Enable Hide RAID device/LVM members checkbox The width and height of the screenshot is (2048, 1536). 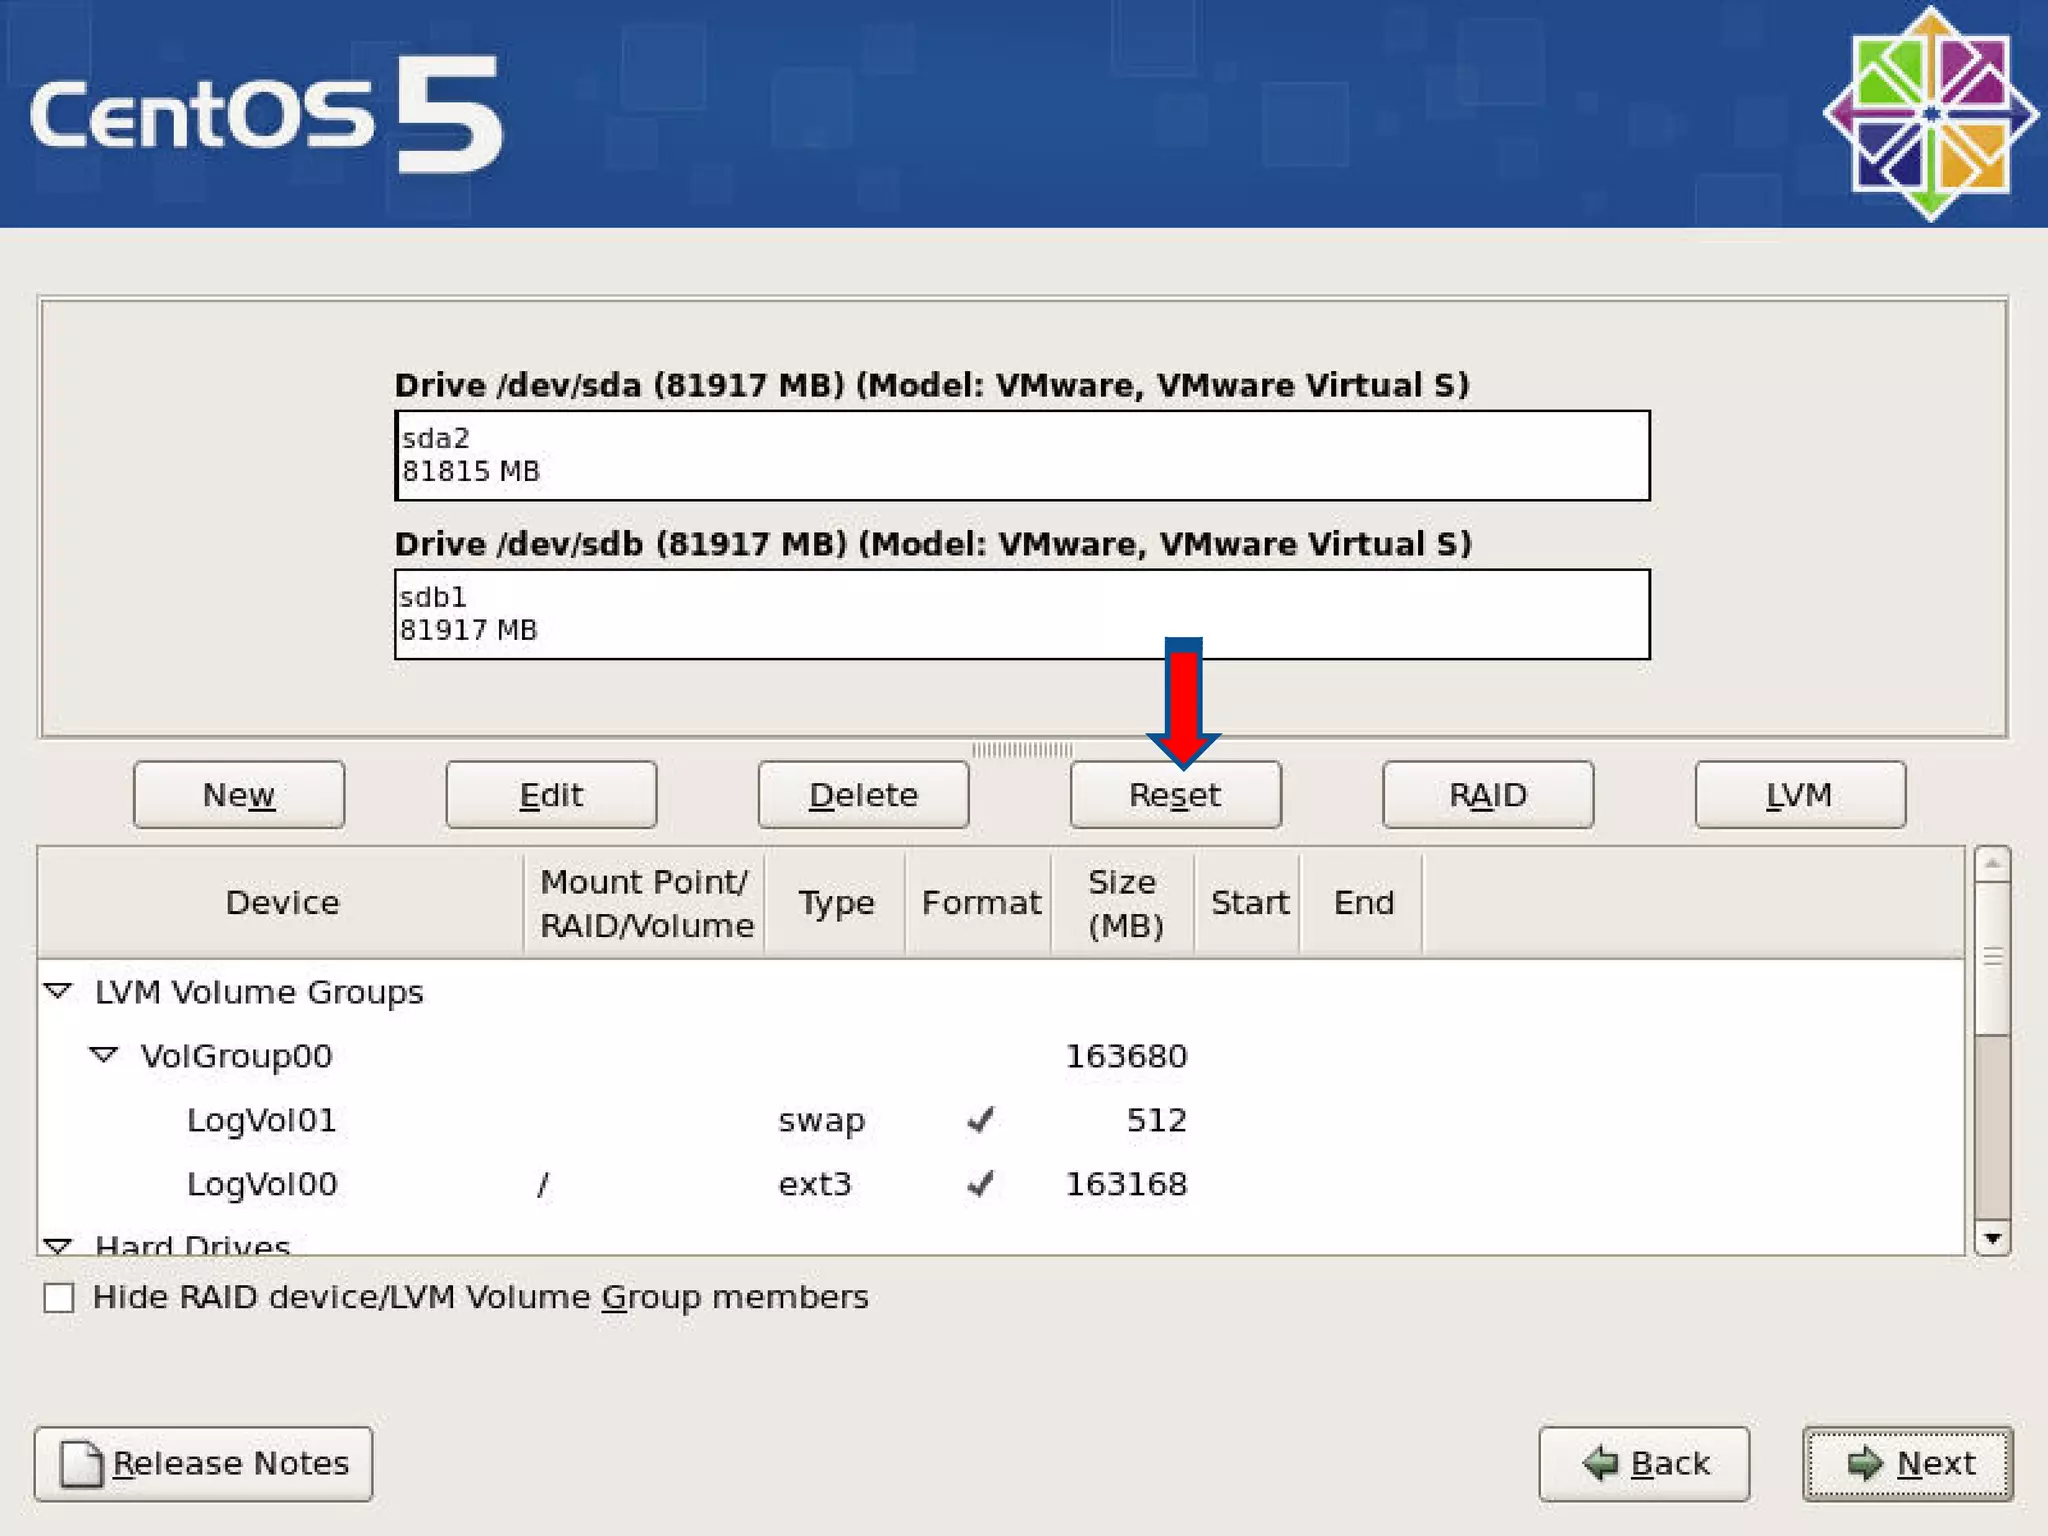click(59, 1298)
